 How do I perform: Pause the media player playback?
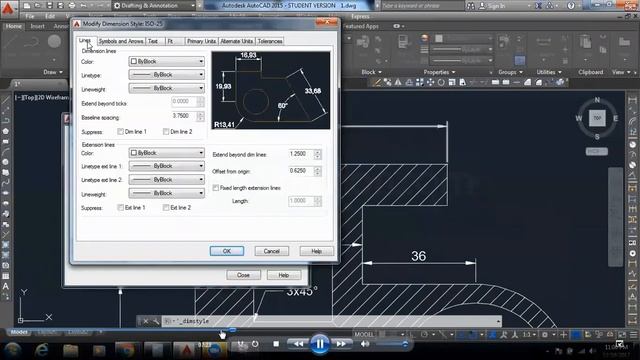click(x=320, y=344)
